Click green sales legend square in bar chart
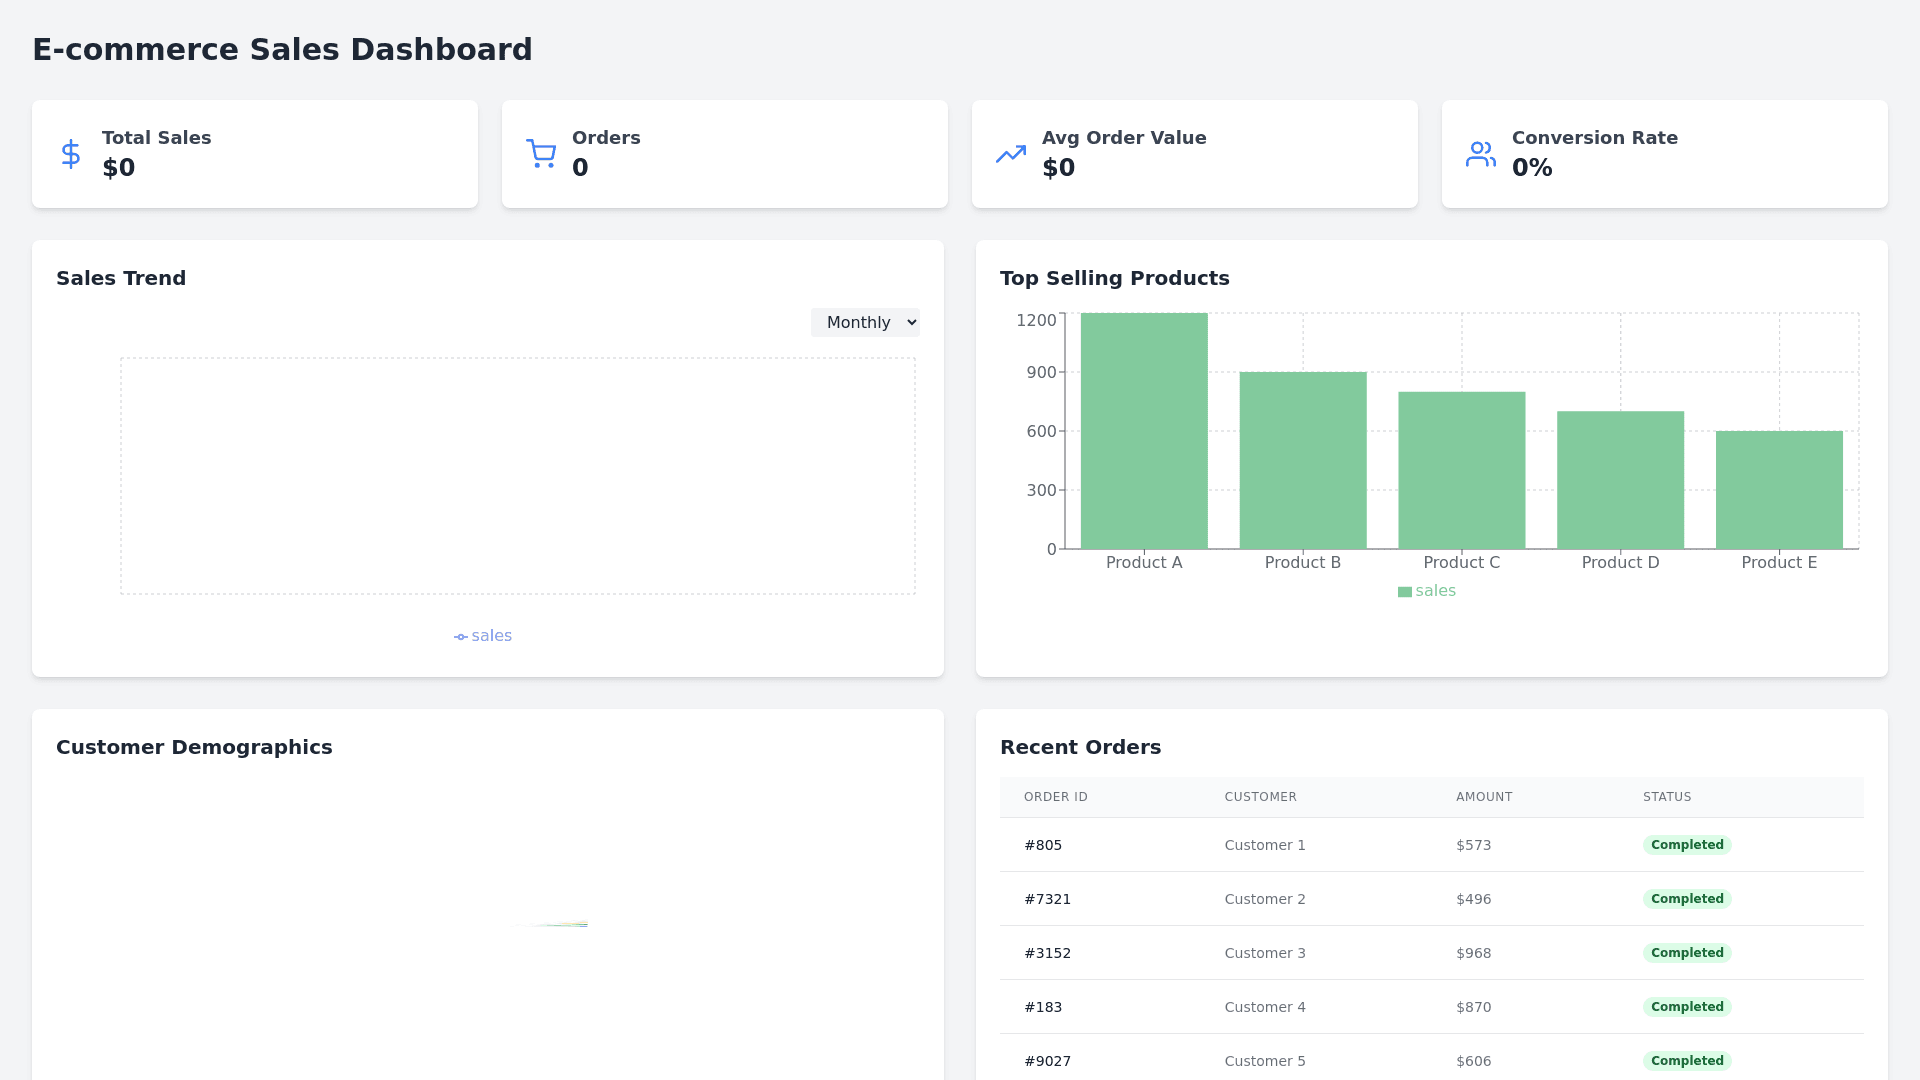This screenshot has width=1920, height=1080. [1404, 592]
